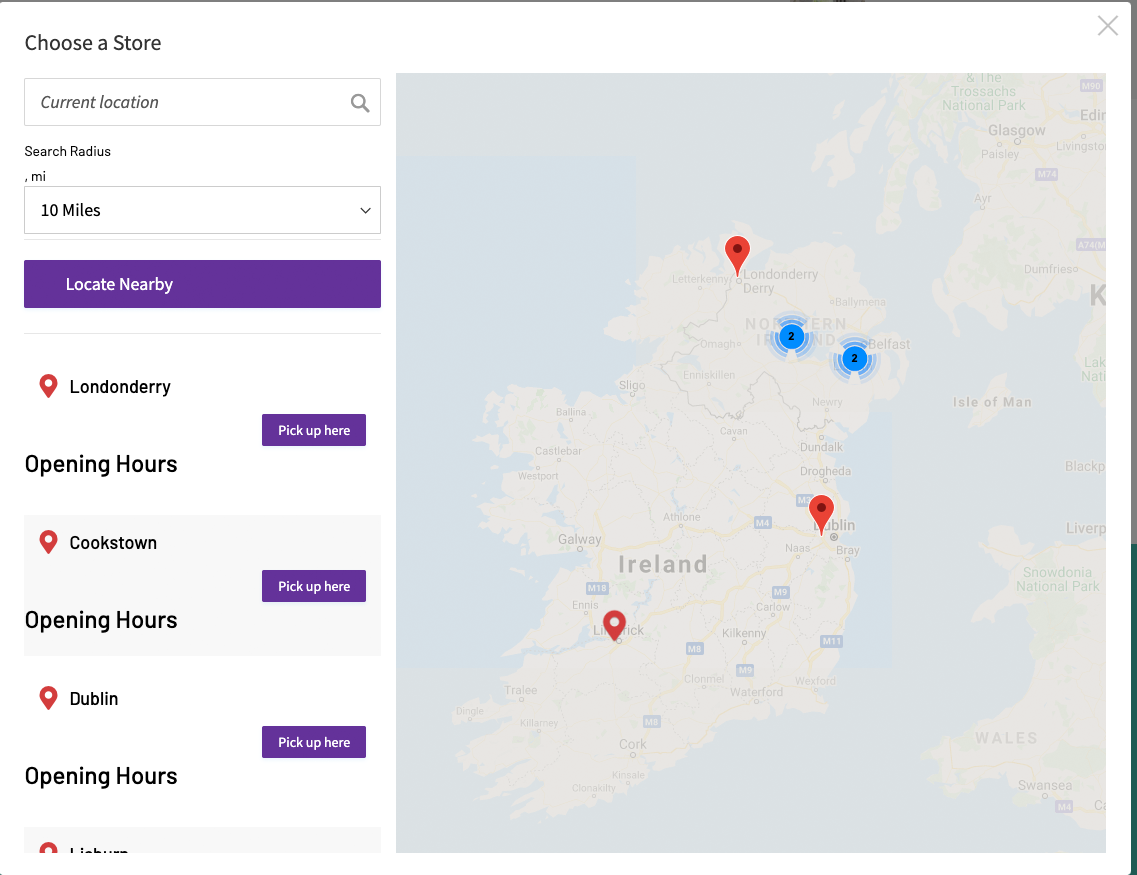The height and width of the screenshot is (875, 1137).
Task: Click Opening Hours under Cookstown
Action: click(101, 620)
